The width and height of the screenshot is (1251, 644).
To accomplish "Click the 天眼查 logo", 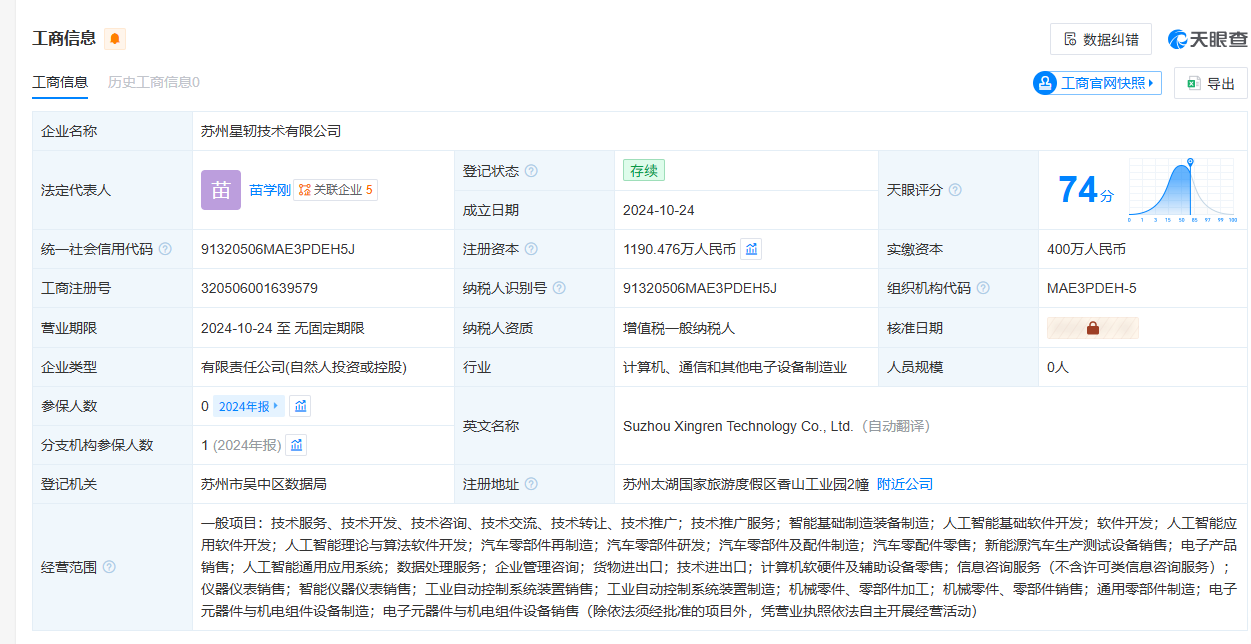I will pos(1208,39).
